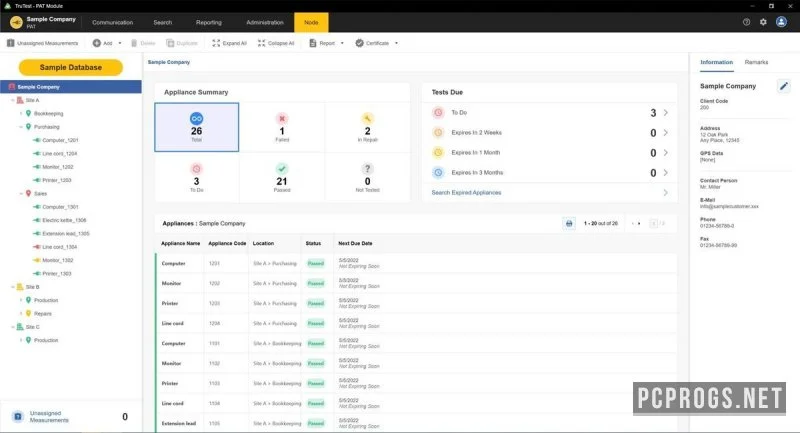Open the Communication menu
Image resolution: width=800 pixels, height=433 pixels.
coord(112,22)
